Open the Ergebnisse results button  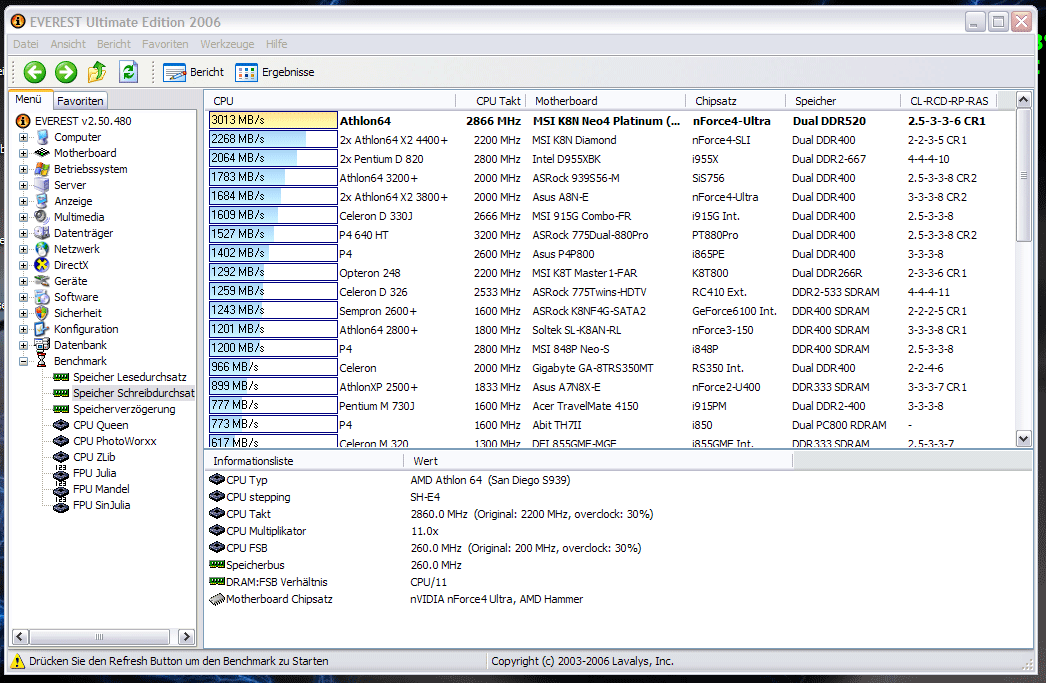pyautogui.click(x=274, y=72)
